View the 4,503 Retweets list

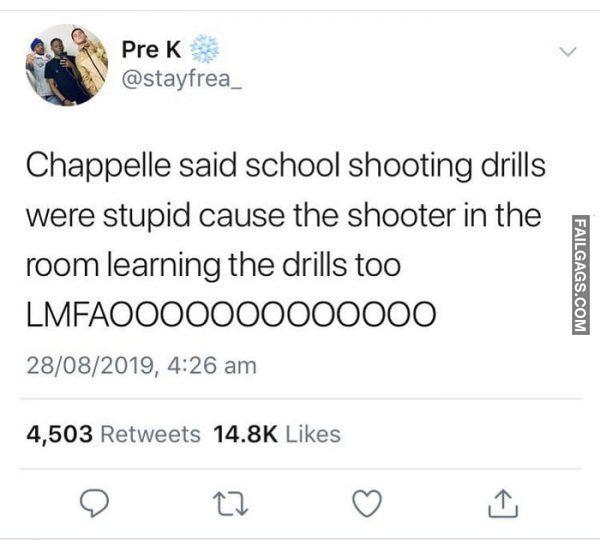point(113,434)
